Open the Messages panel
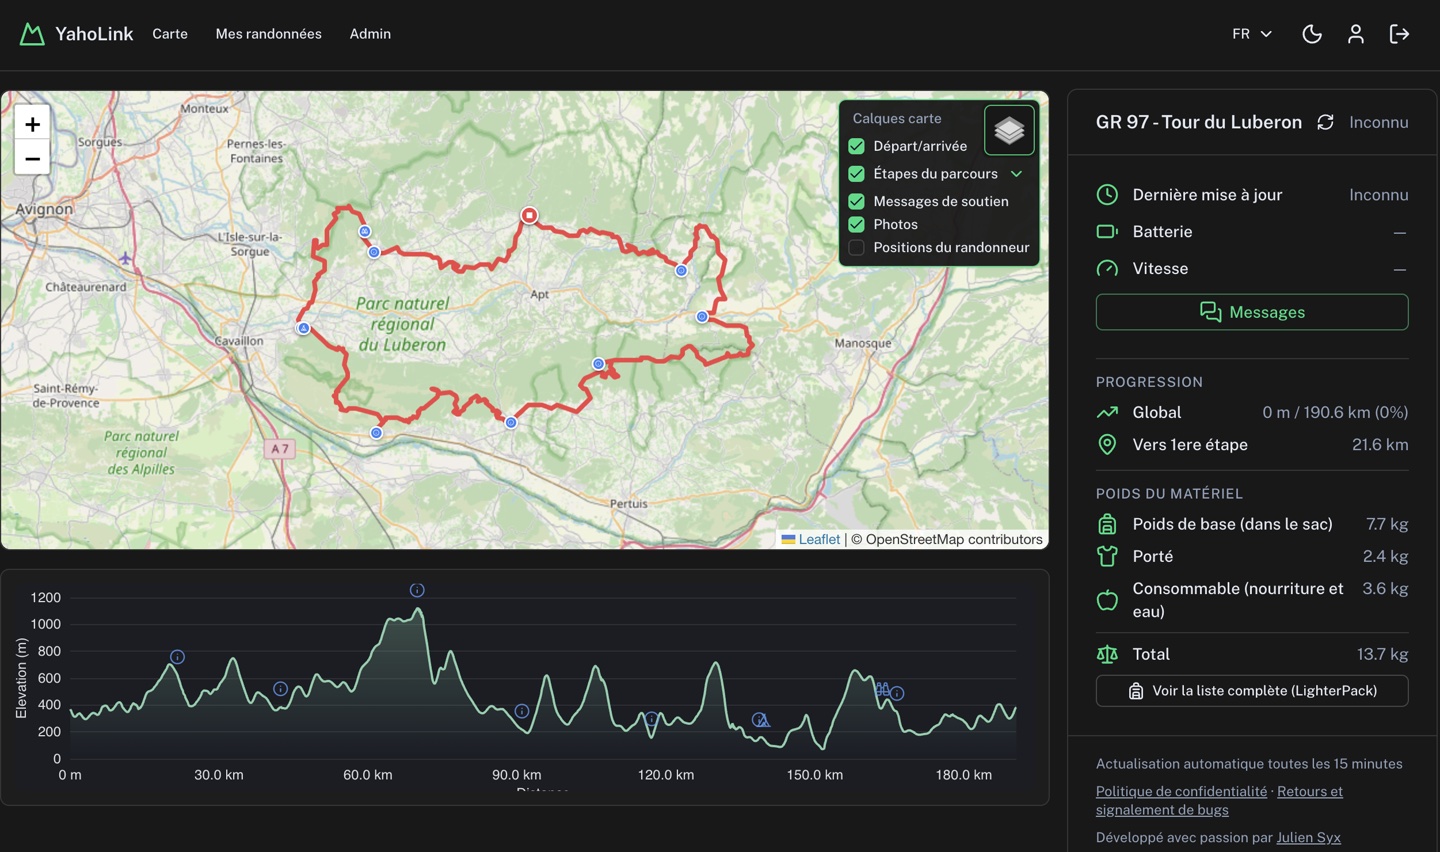The width and height of the screenshot is (1440, 852). [1251, 311]
